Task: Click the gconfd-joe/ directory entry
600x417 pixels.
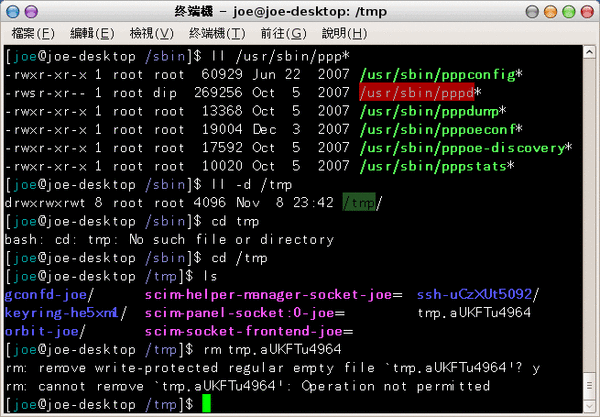Action: 49,295
